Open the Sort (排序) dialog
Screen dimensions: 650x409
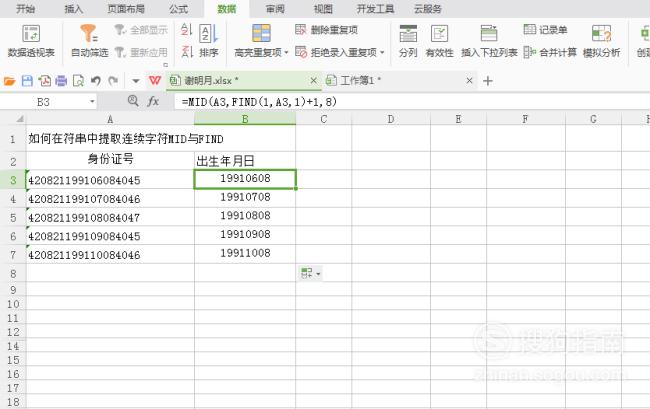(x=209, y=41)
